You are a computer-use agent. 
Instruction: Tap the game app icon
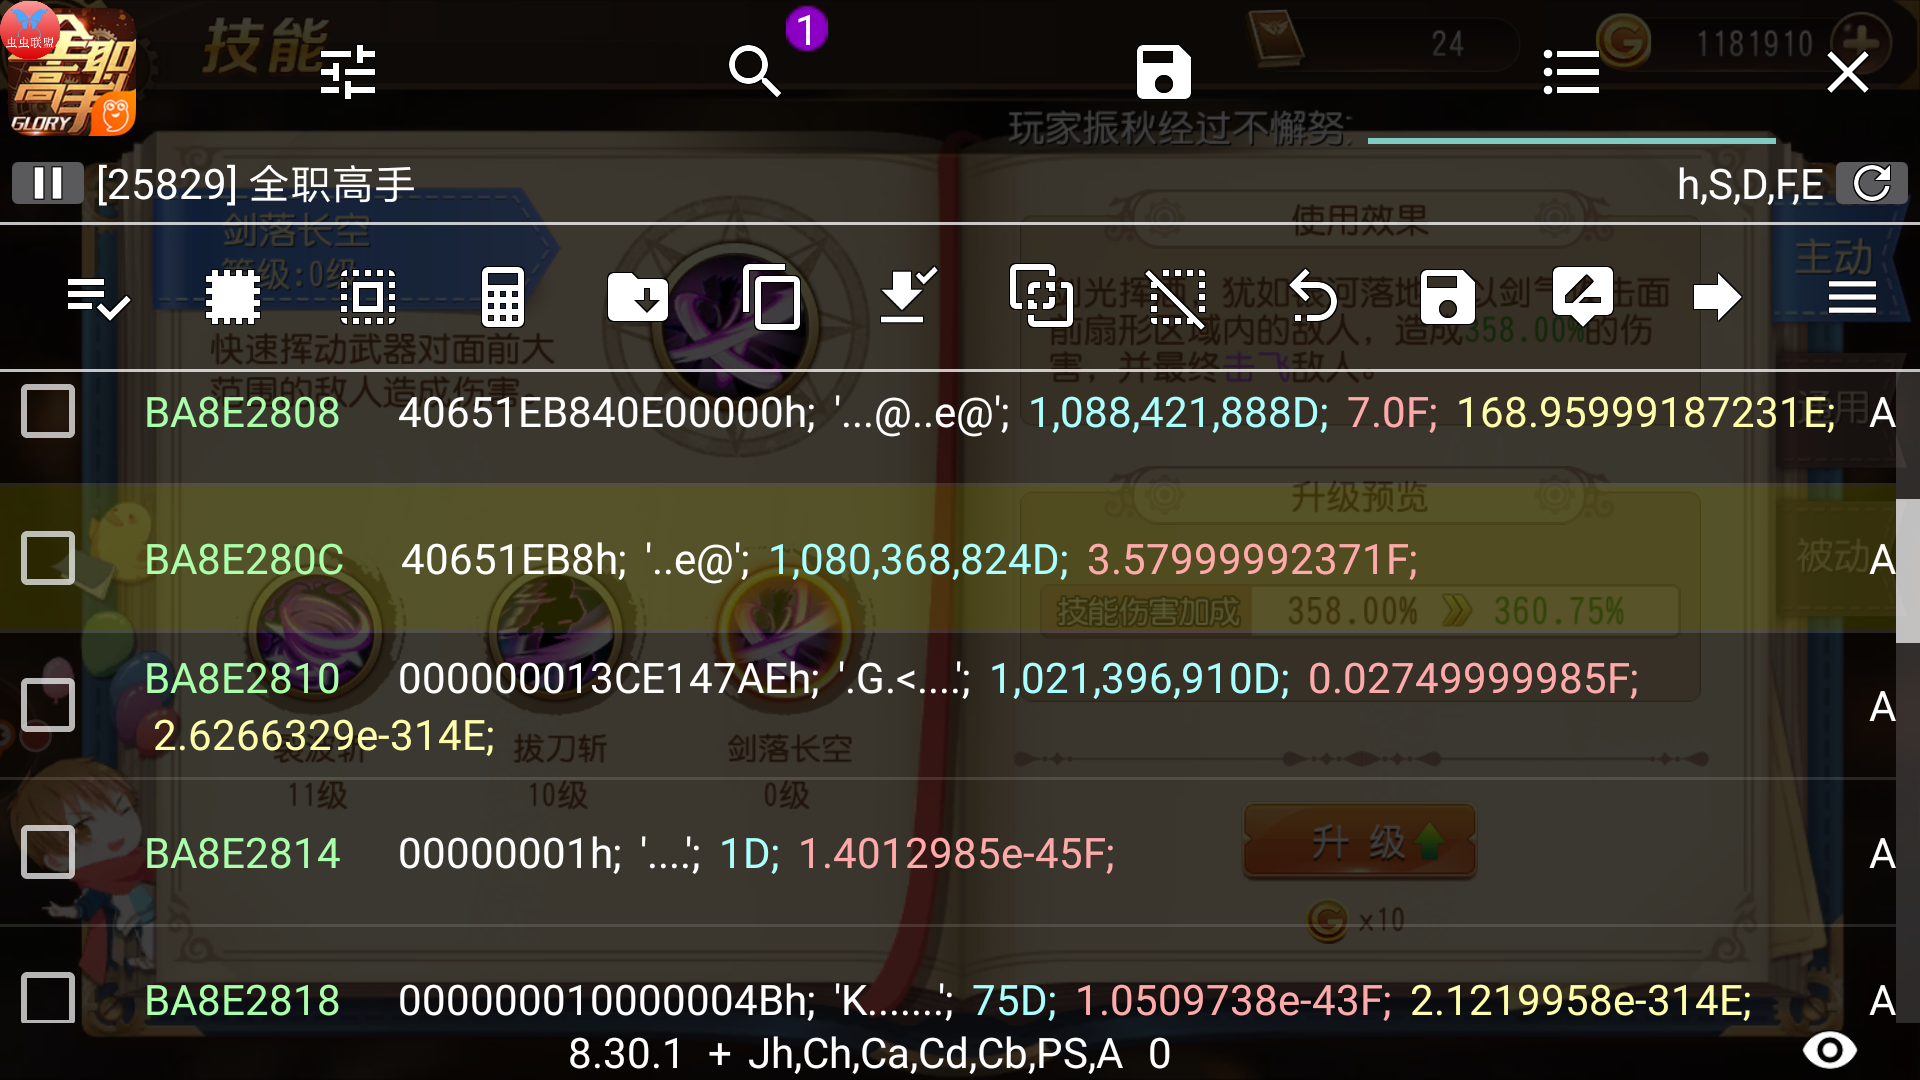point(70,70)
